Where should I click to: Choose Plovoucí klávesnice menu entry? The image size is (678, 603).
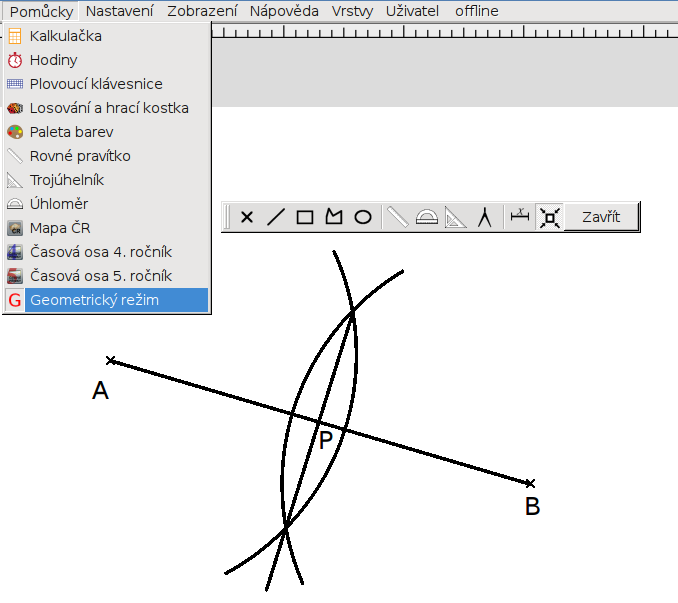(x=107, y=84)
